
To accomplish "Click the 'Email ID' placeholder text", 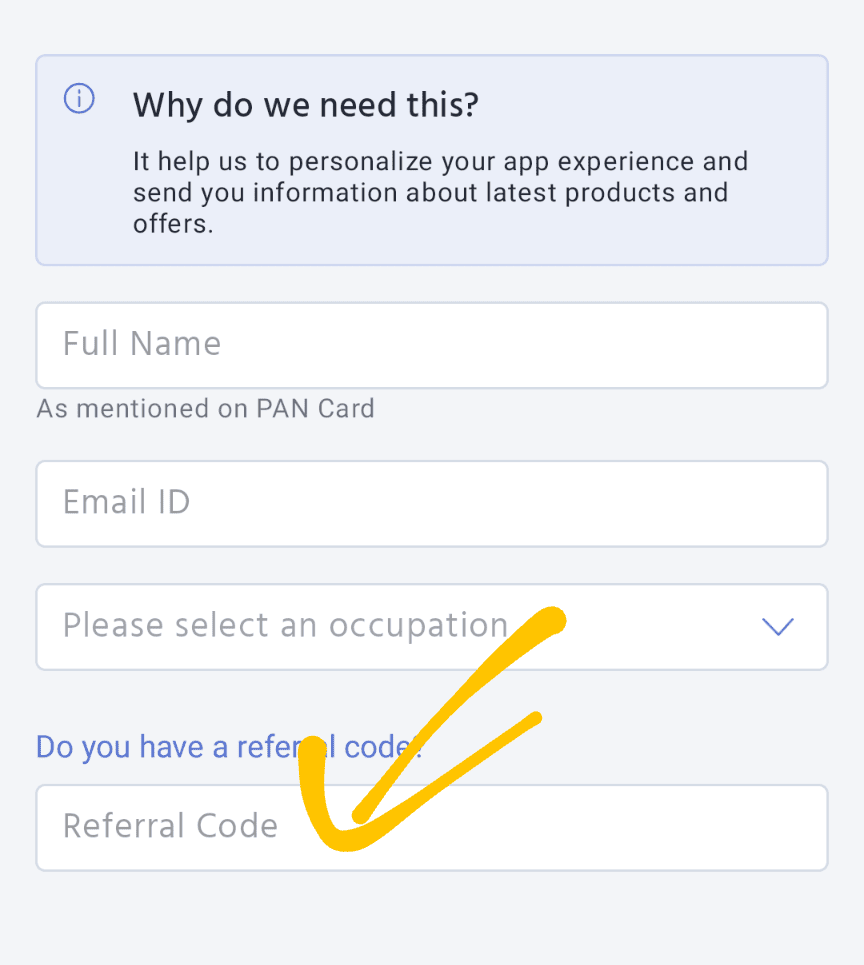I will pos(126,502).
